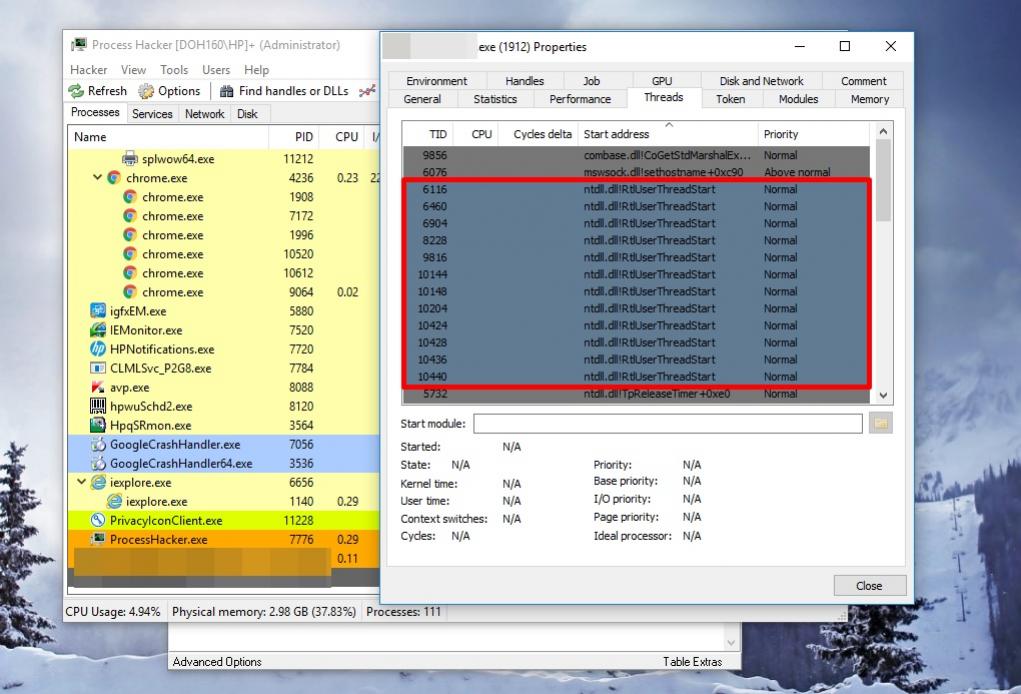Click the CLMLSvc_P2G8.exe icon
The image size is (1021, 694).
pos(98,368)
